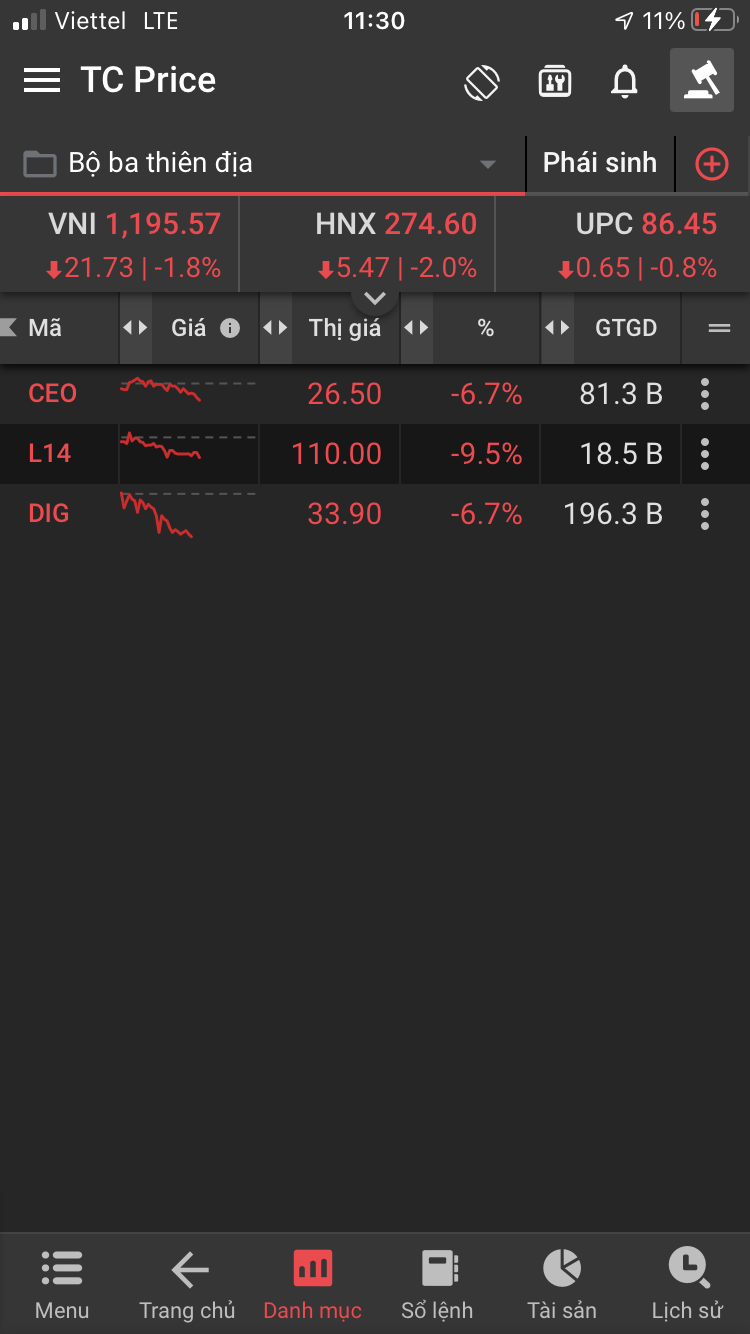This screenshot has height=1334, width=750.
Task: Expand the Bộ ba thiên địa watchlist dropdown
Action: pyautogui.click(x=487, y=164)
